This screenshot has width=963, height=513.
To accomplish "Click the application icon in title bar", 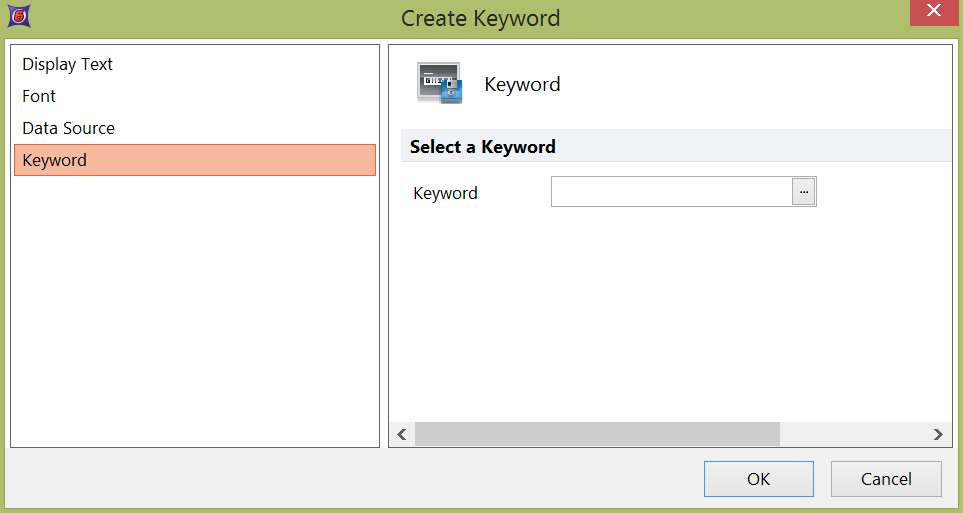I will [x=18, y=16].
